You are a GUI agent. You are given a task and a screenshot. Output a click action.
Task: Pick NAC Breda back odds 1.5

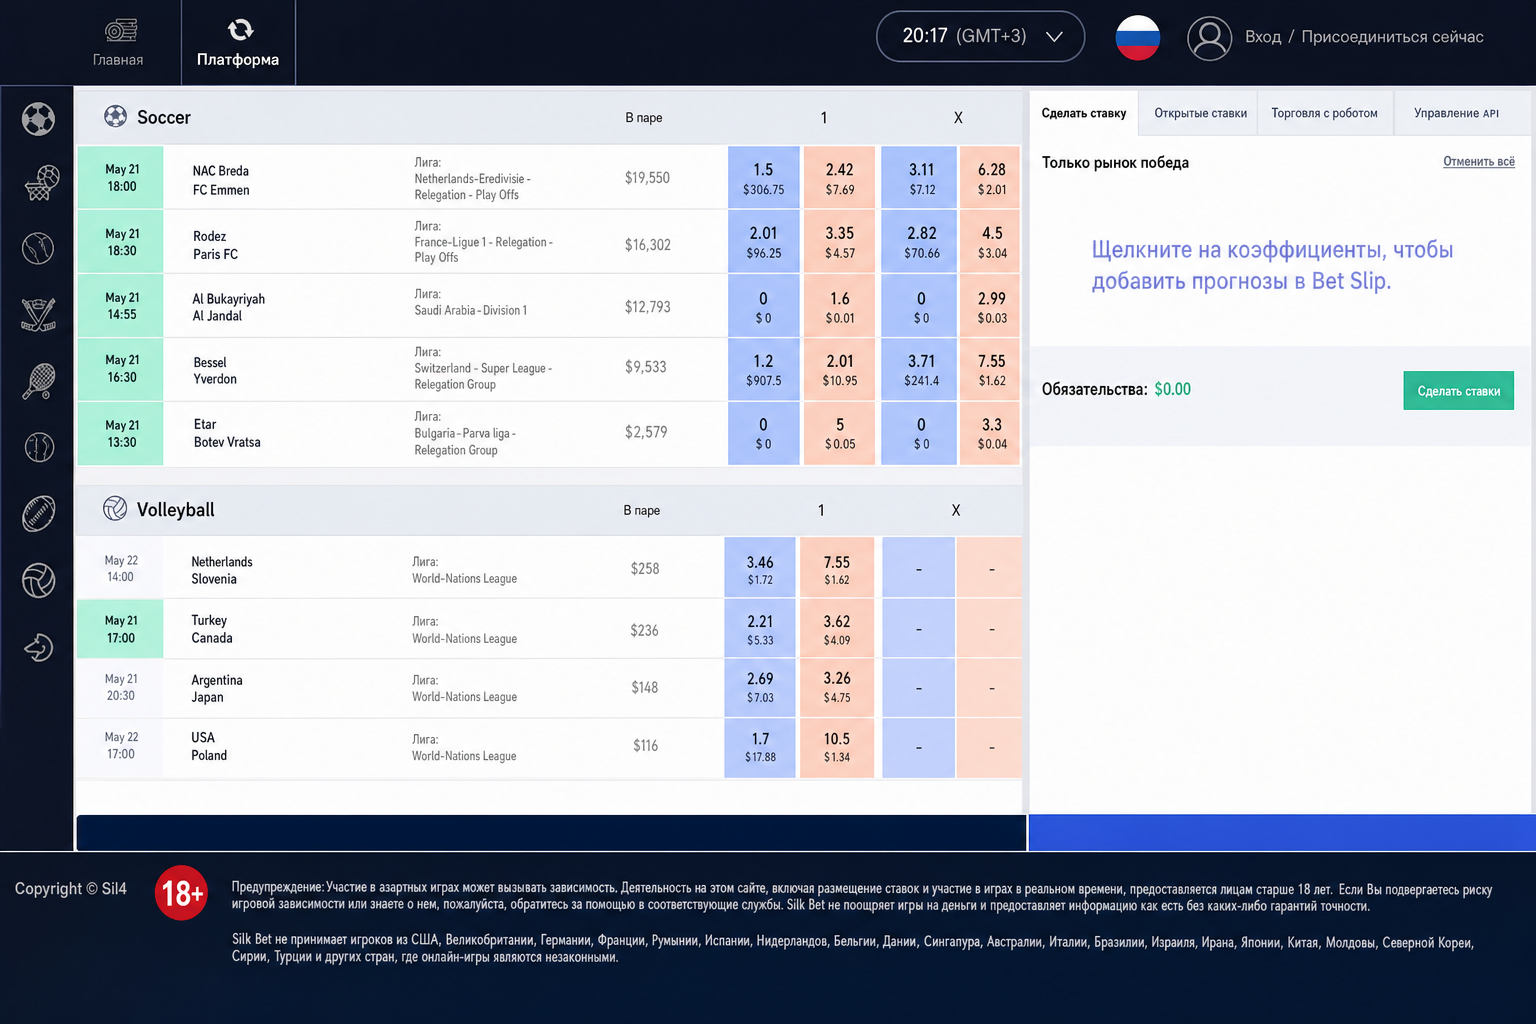763,178
